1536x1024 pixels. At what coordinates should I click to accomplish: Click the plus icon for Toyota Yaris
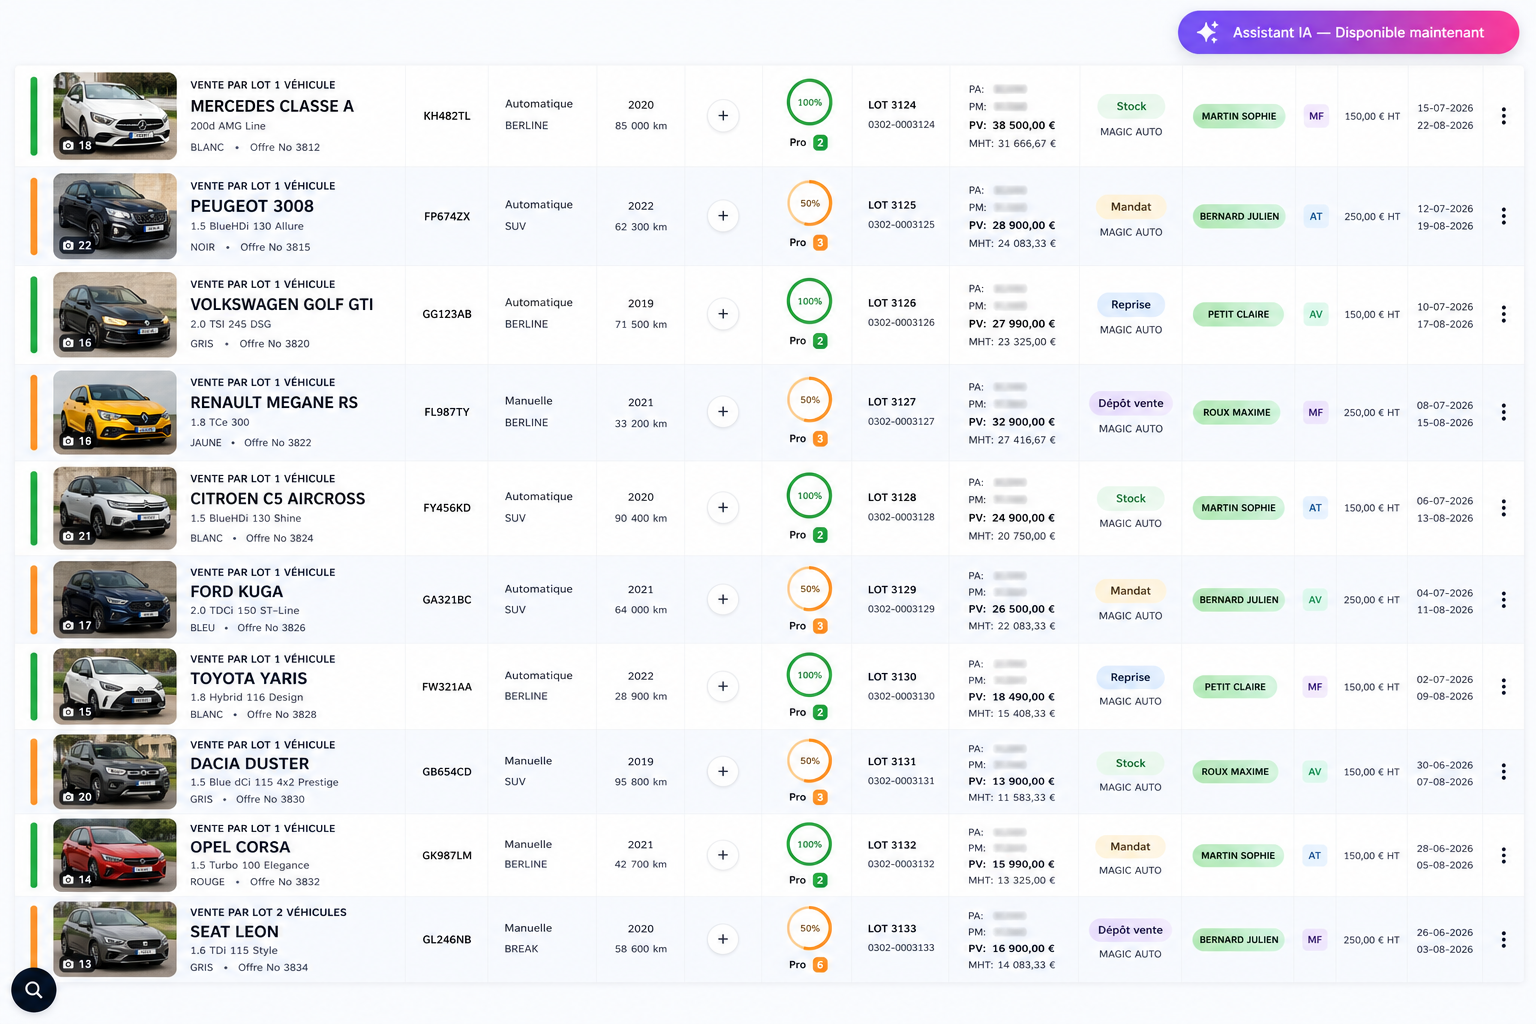pyautogui.click(x=723, y=687)
